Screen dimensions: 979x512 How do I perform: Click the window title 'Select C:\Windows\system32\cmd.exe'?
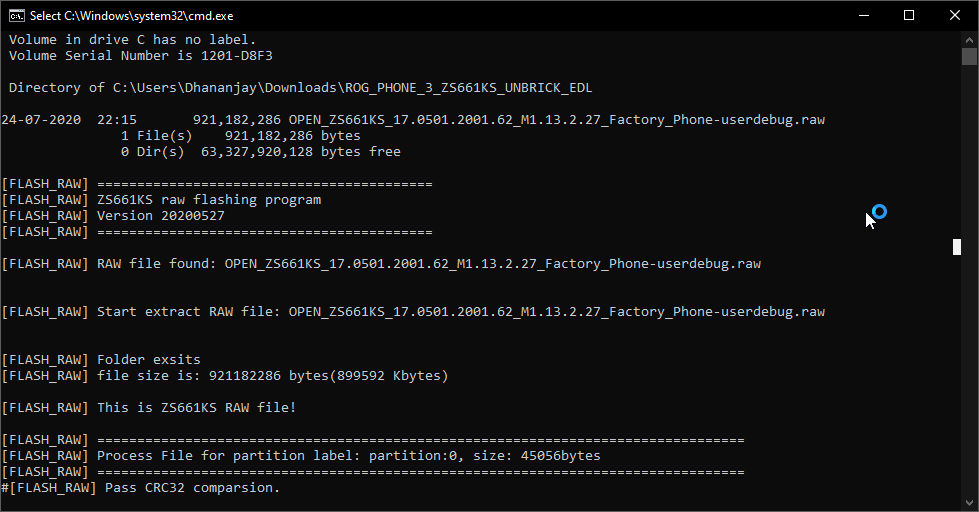click(132, 16)
